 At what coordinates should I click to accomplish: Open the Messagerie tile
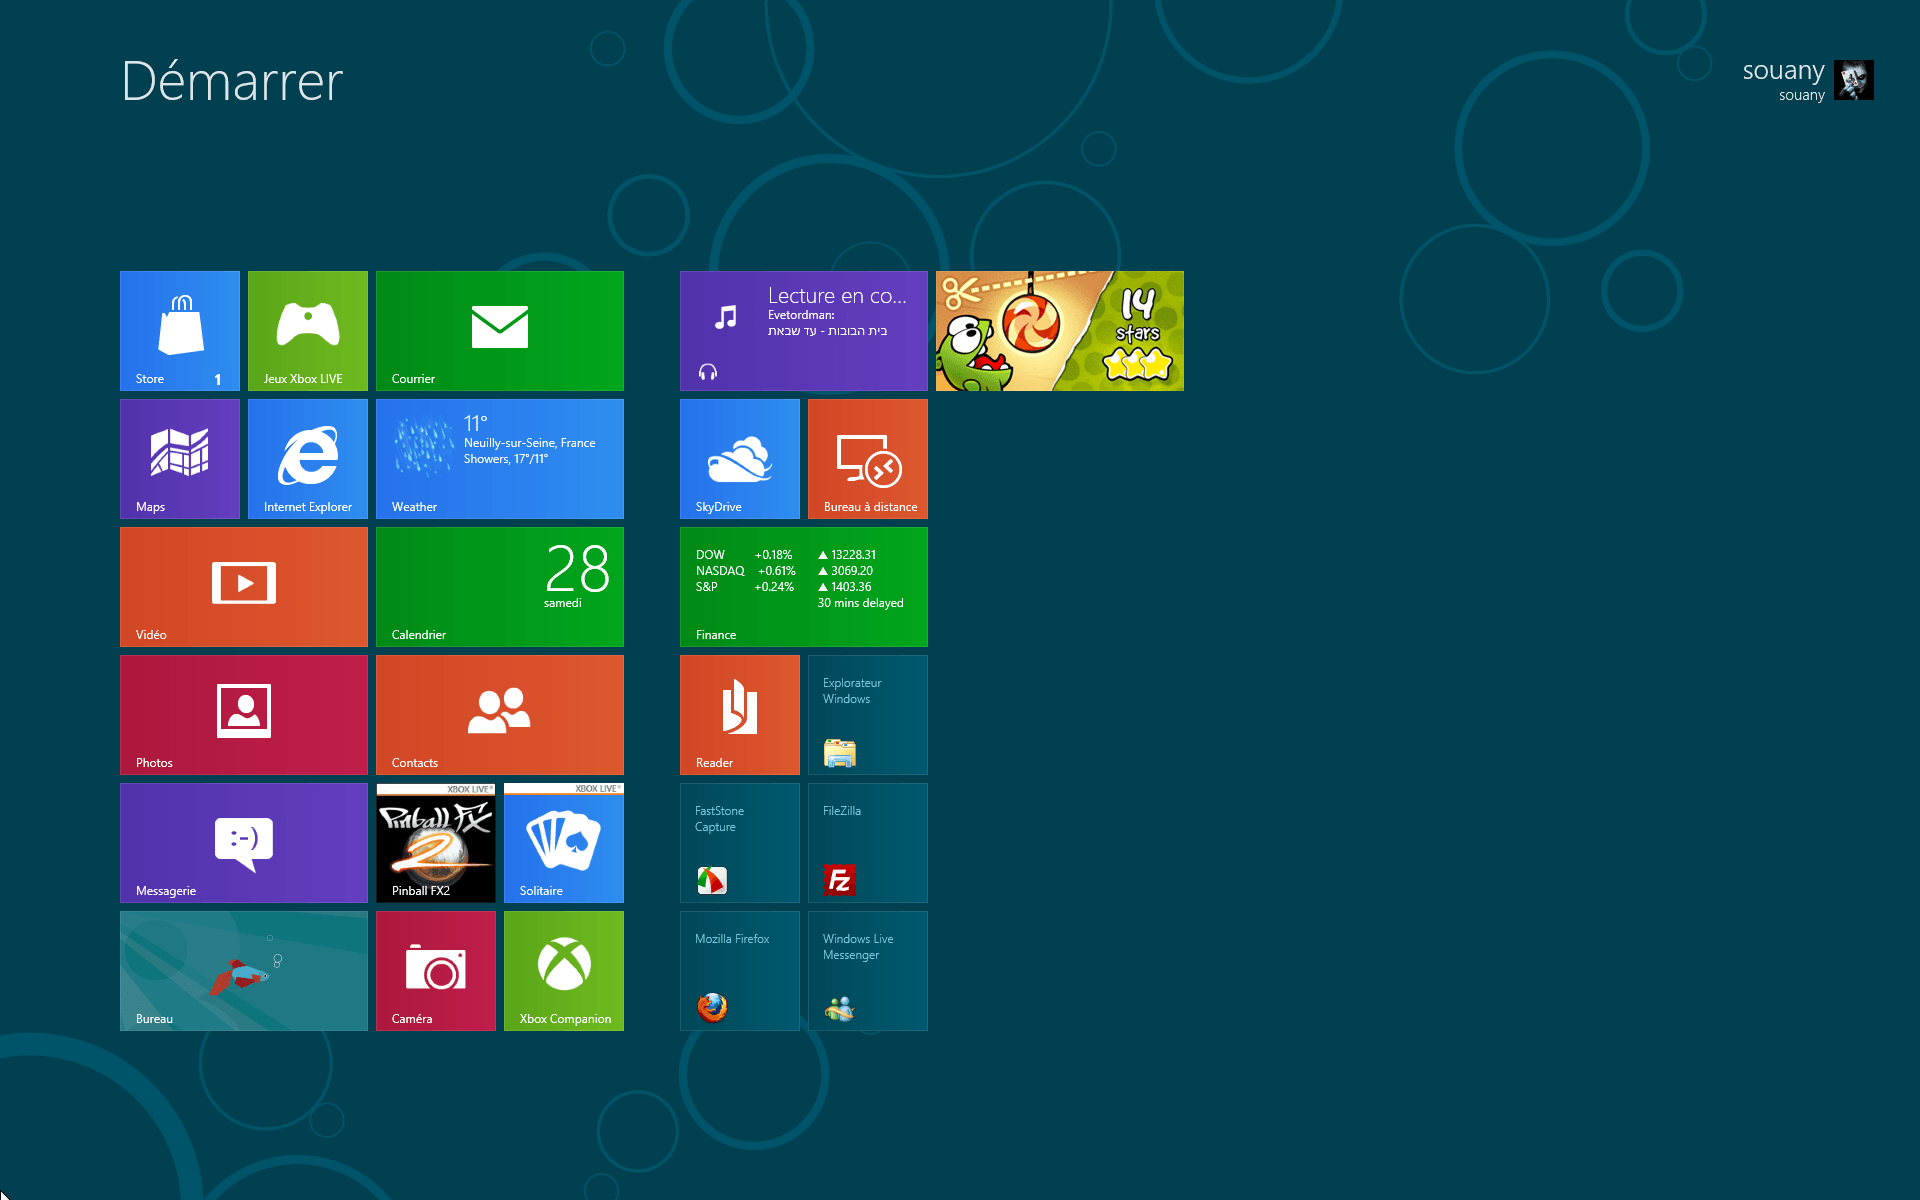pyautogui.click(x=244, y=843)
